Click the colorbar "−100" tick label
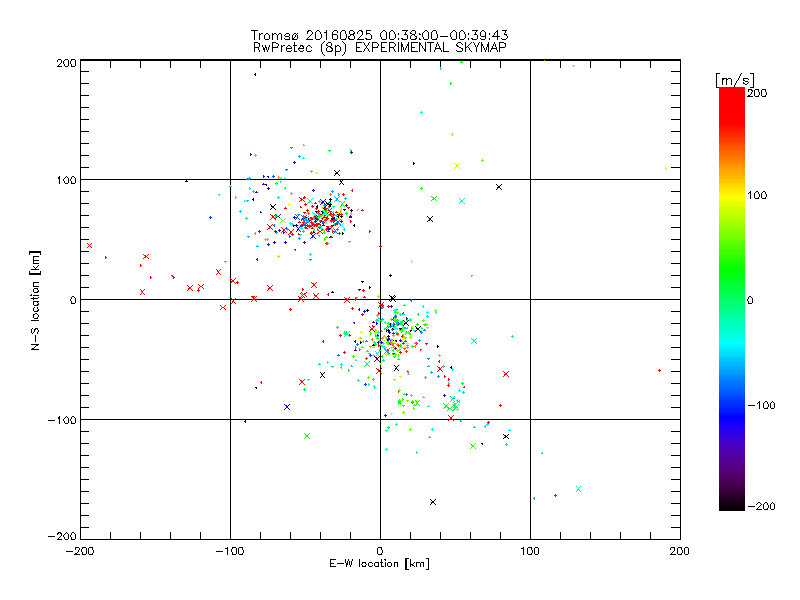The image size is (800, 600). (x=761, y=405)
